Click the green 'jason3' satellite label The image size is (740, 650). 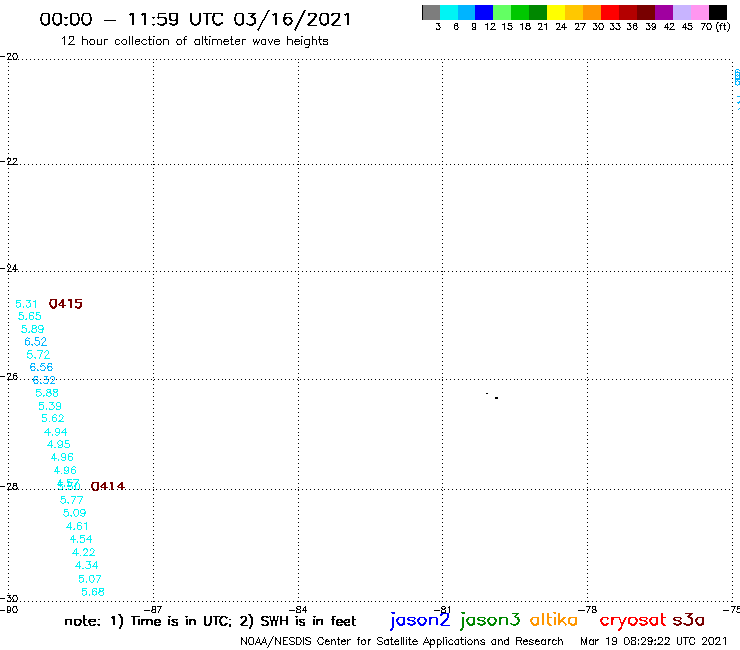[490, 620]
